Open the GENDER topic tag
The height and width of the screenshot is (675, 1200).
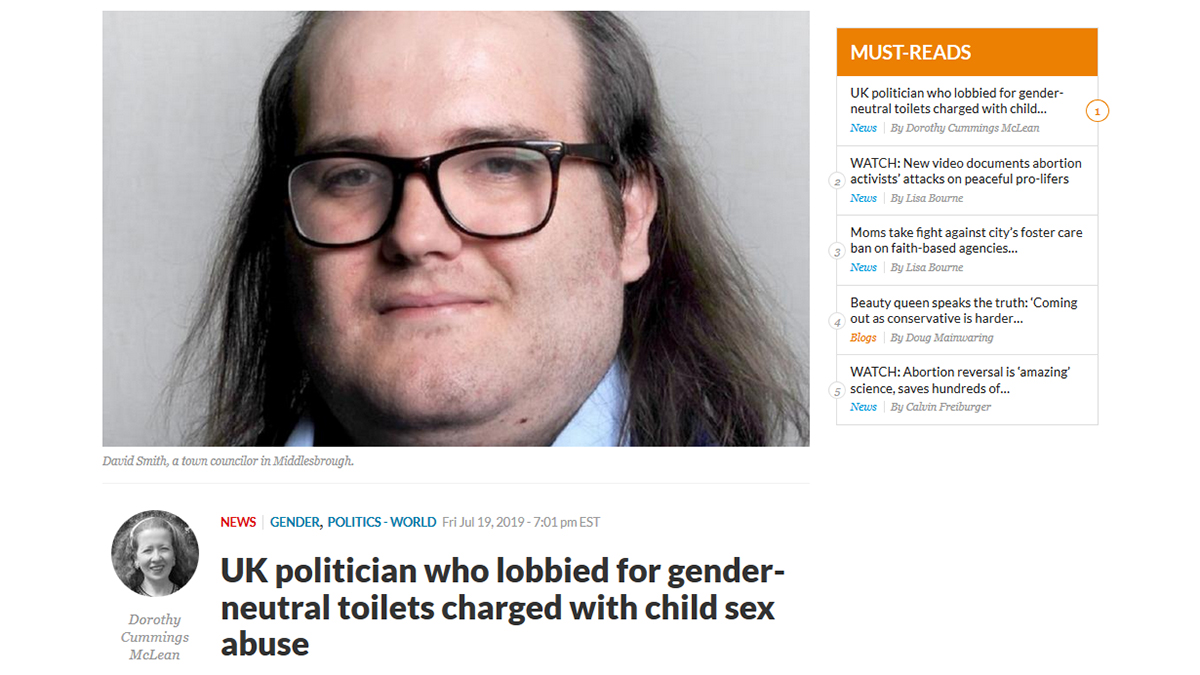[295, 522]
